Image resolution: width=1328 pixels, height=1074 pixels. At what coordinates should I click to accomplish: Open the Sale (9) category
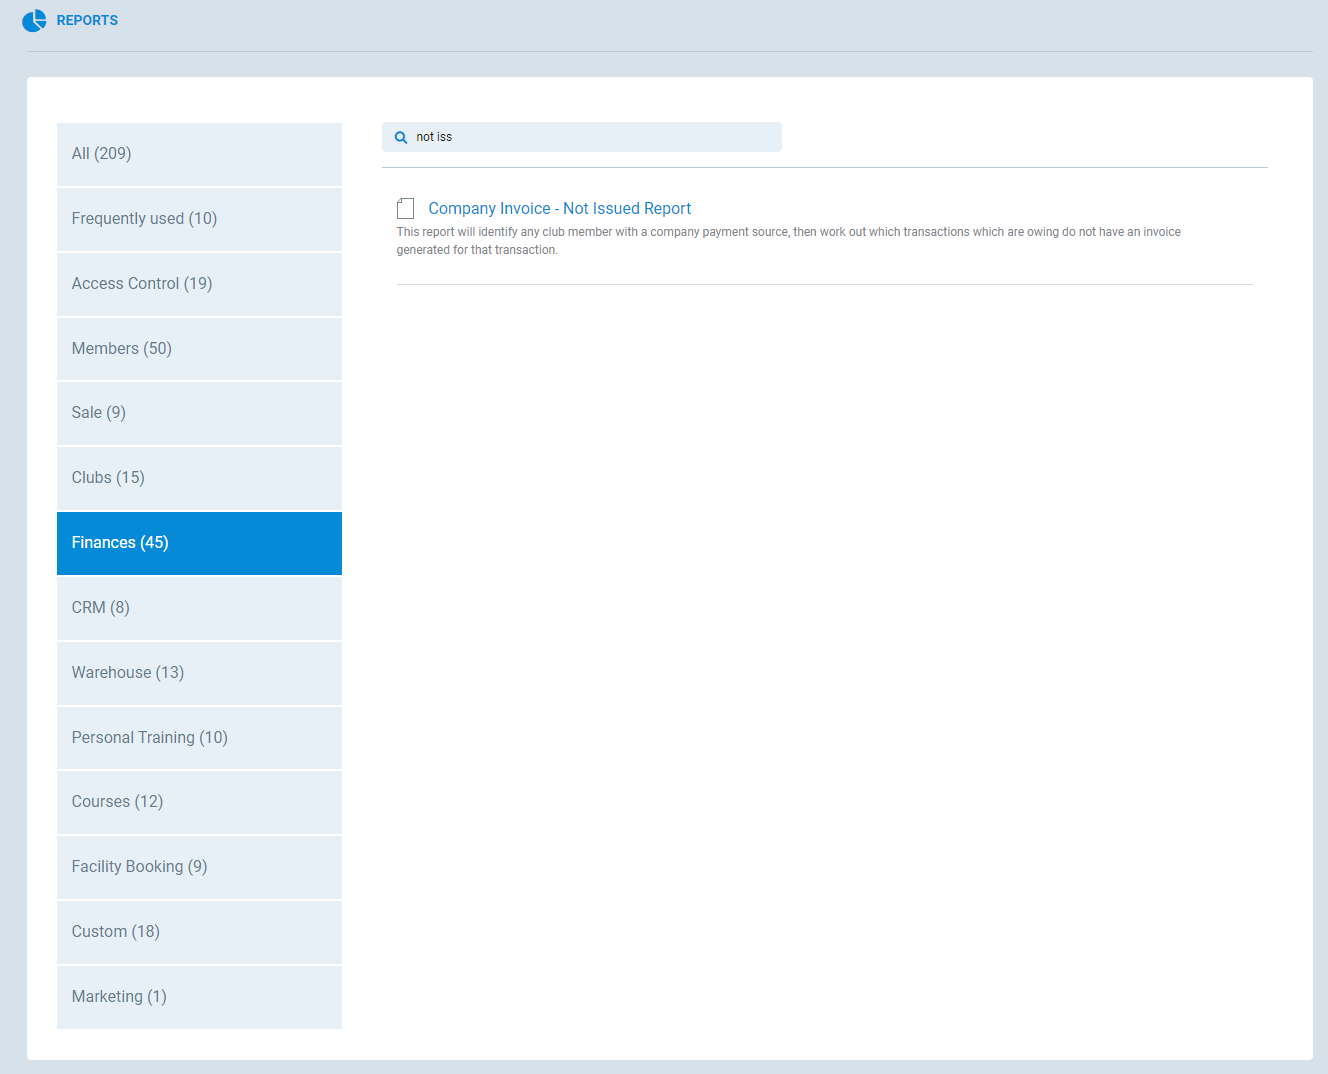click(199, 413)
